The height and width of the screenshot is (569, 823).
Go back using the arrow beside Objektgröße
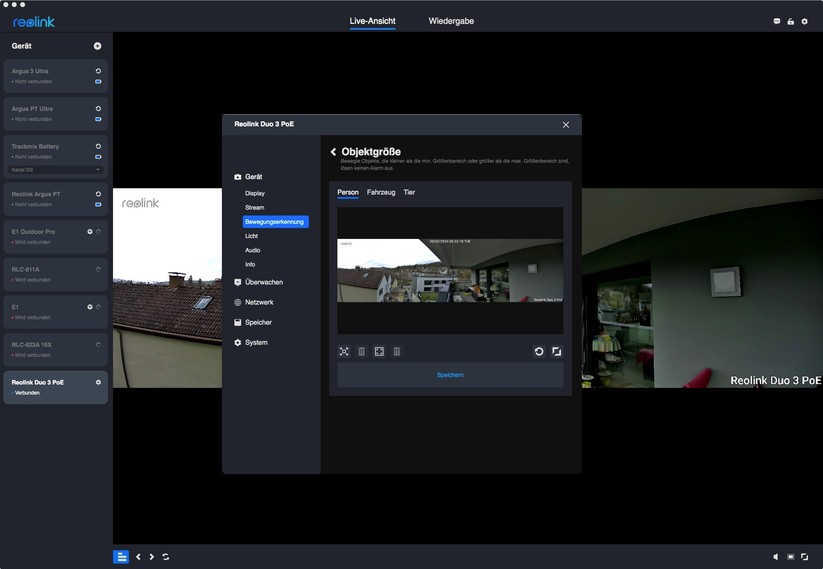(x=333, y=152)
